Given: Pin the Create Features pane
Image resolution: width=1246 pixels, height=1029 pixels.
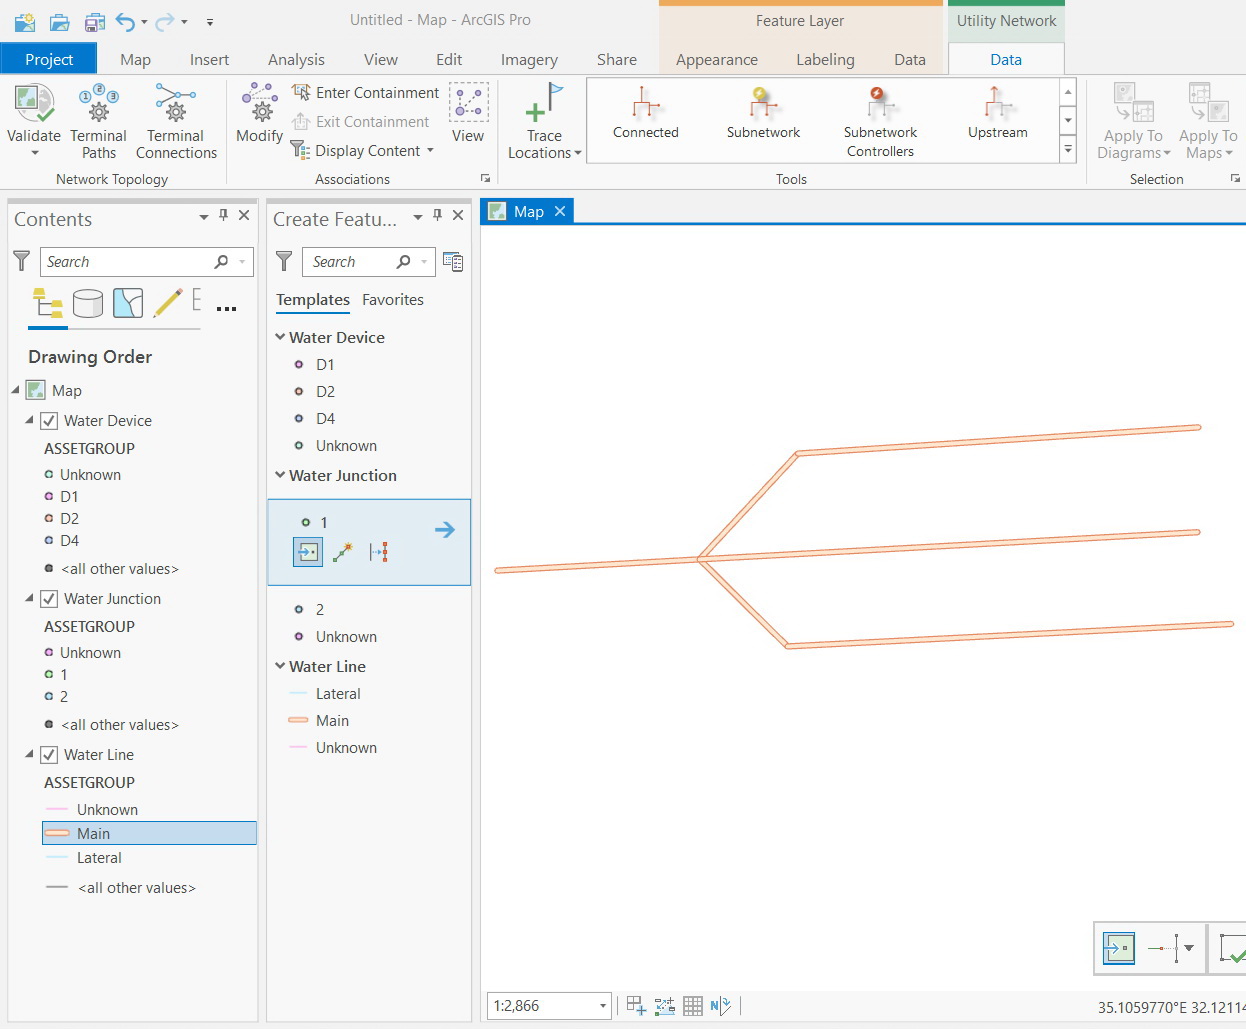Looking at the screenshot, I should (437, 215).
